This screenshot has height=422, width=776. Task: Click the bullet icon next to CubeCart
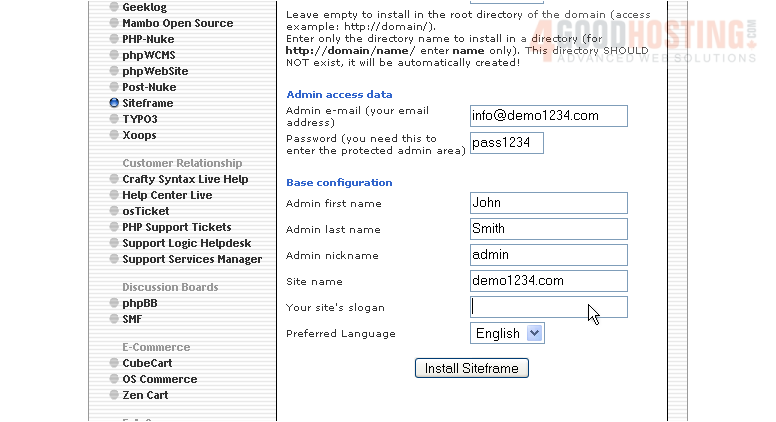(114, 363)
